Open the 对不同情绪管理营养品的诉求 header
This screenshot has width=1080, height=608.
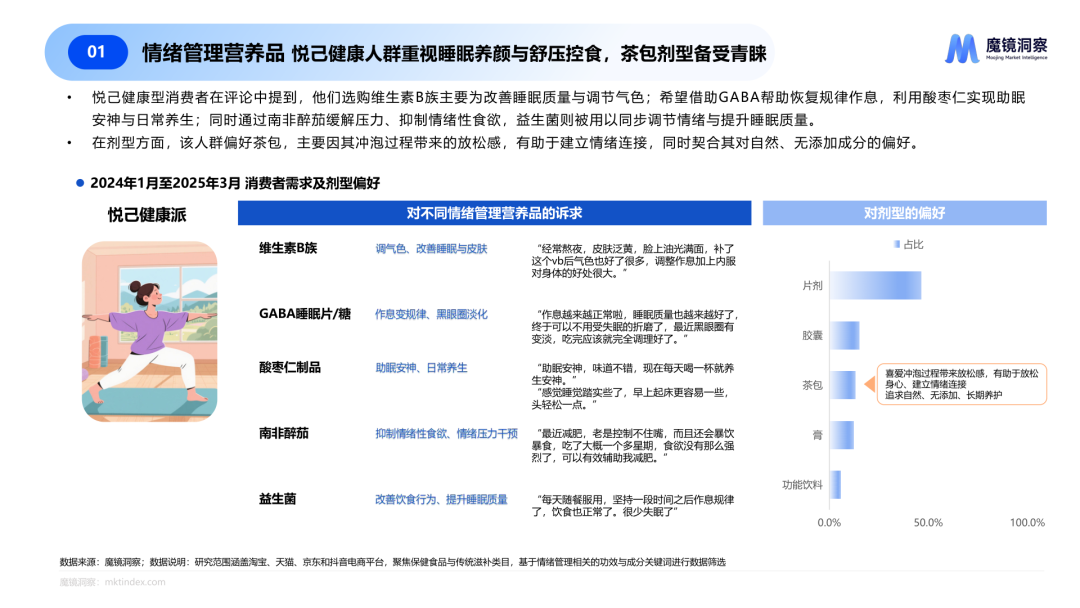494,213
